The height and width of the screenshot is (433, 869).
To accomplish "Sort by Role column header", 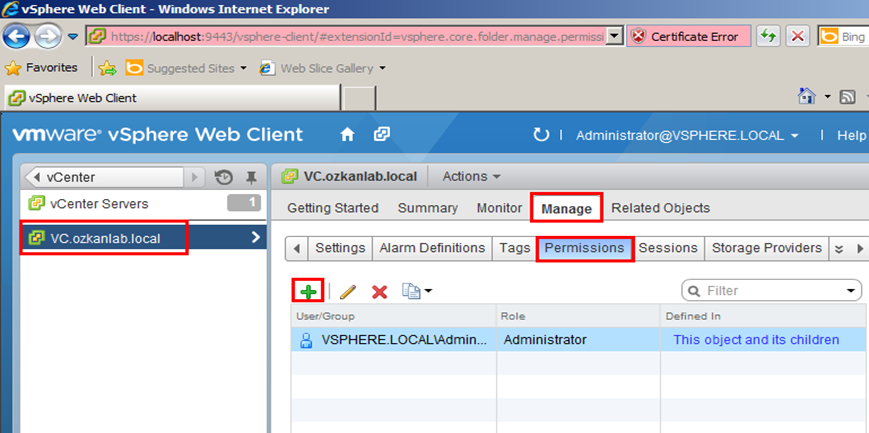I will [x=578, y=316].
